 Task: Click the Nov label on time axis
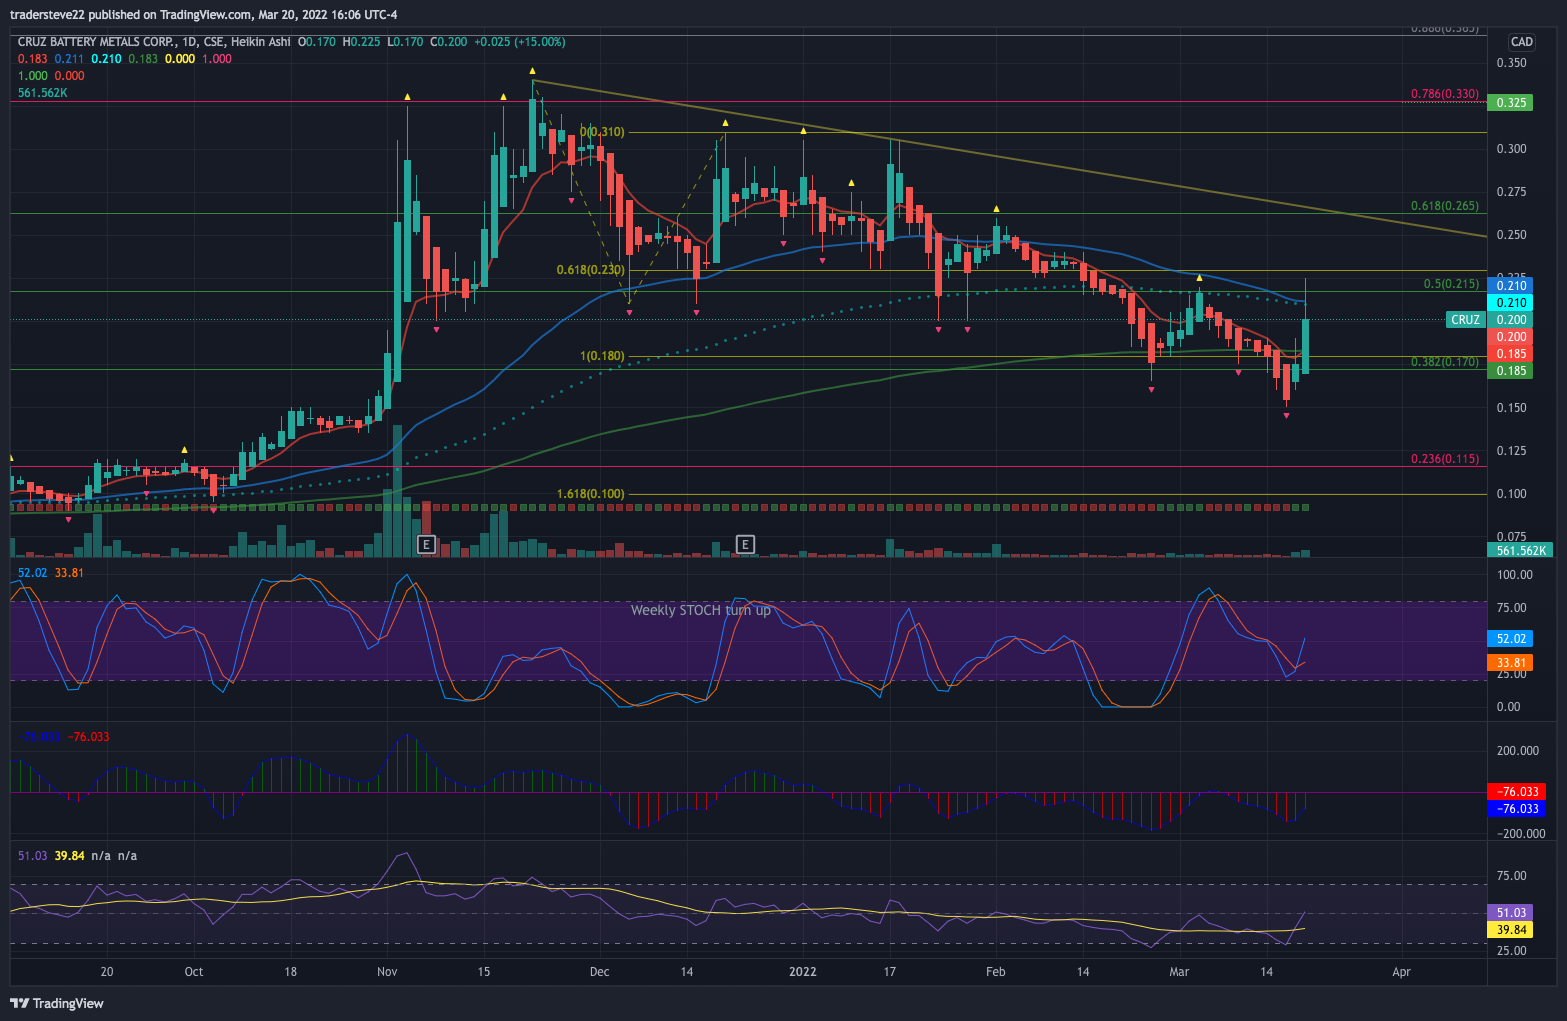[387, 972]
